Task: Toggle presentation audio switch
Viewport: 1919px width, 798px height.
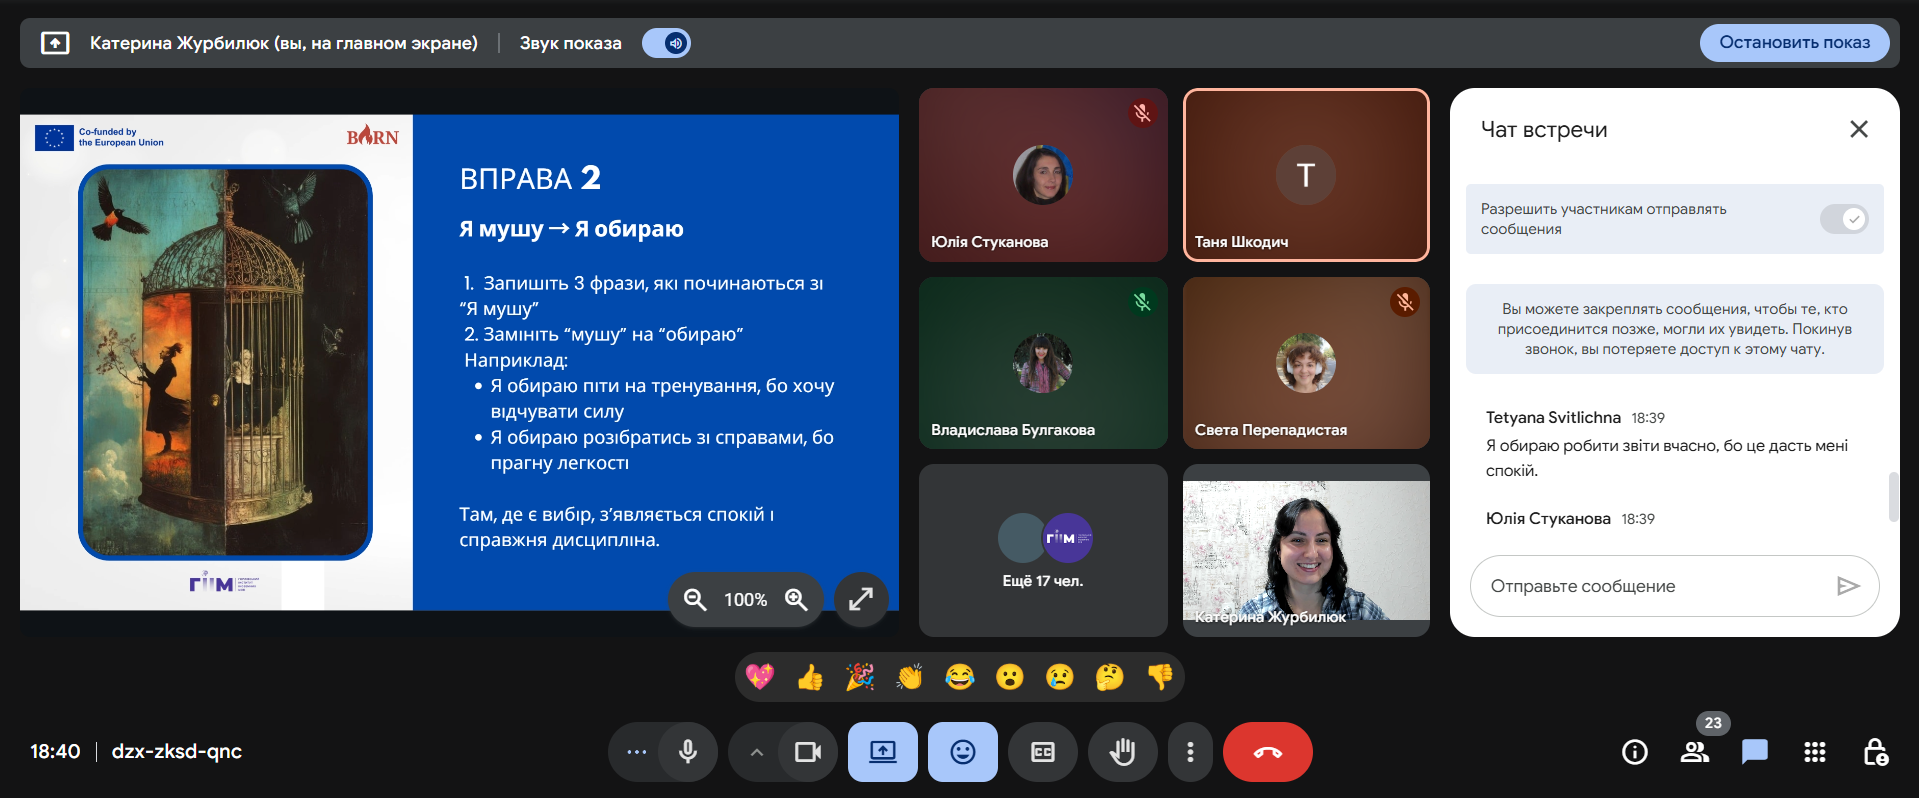Action: click(x=666, y=43)
